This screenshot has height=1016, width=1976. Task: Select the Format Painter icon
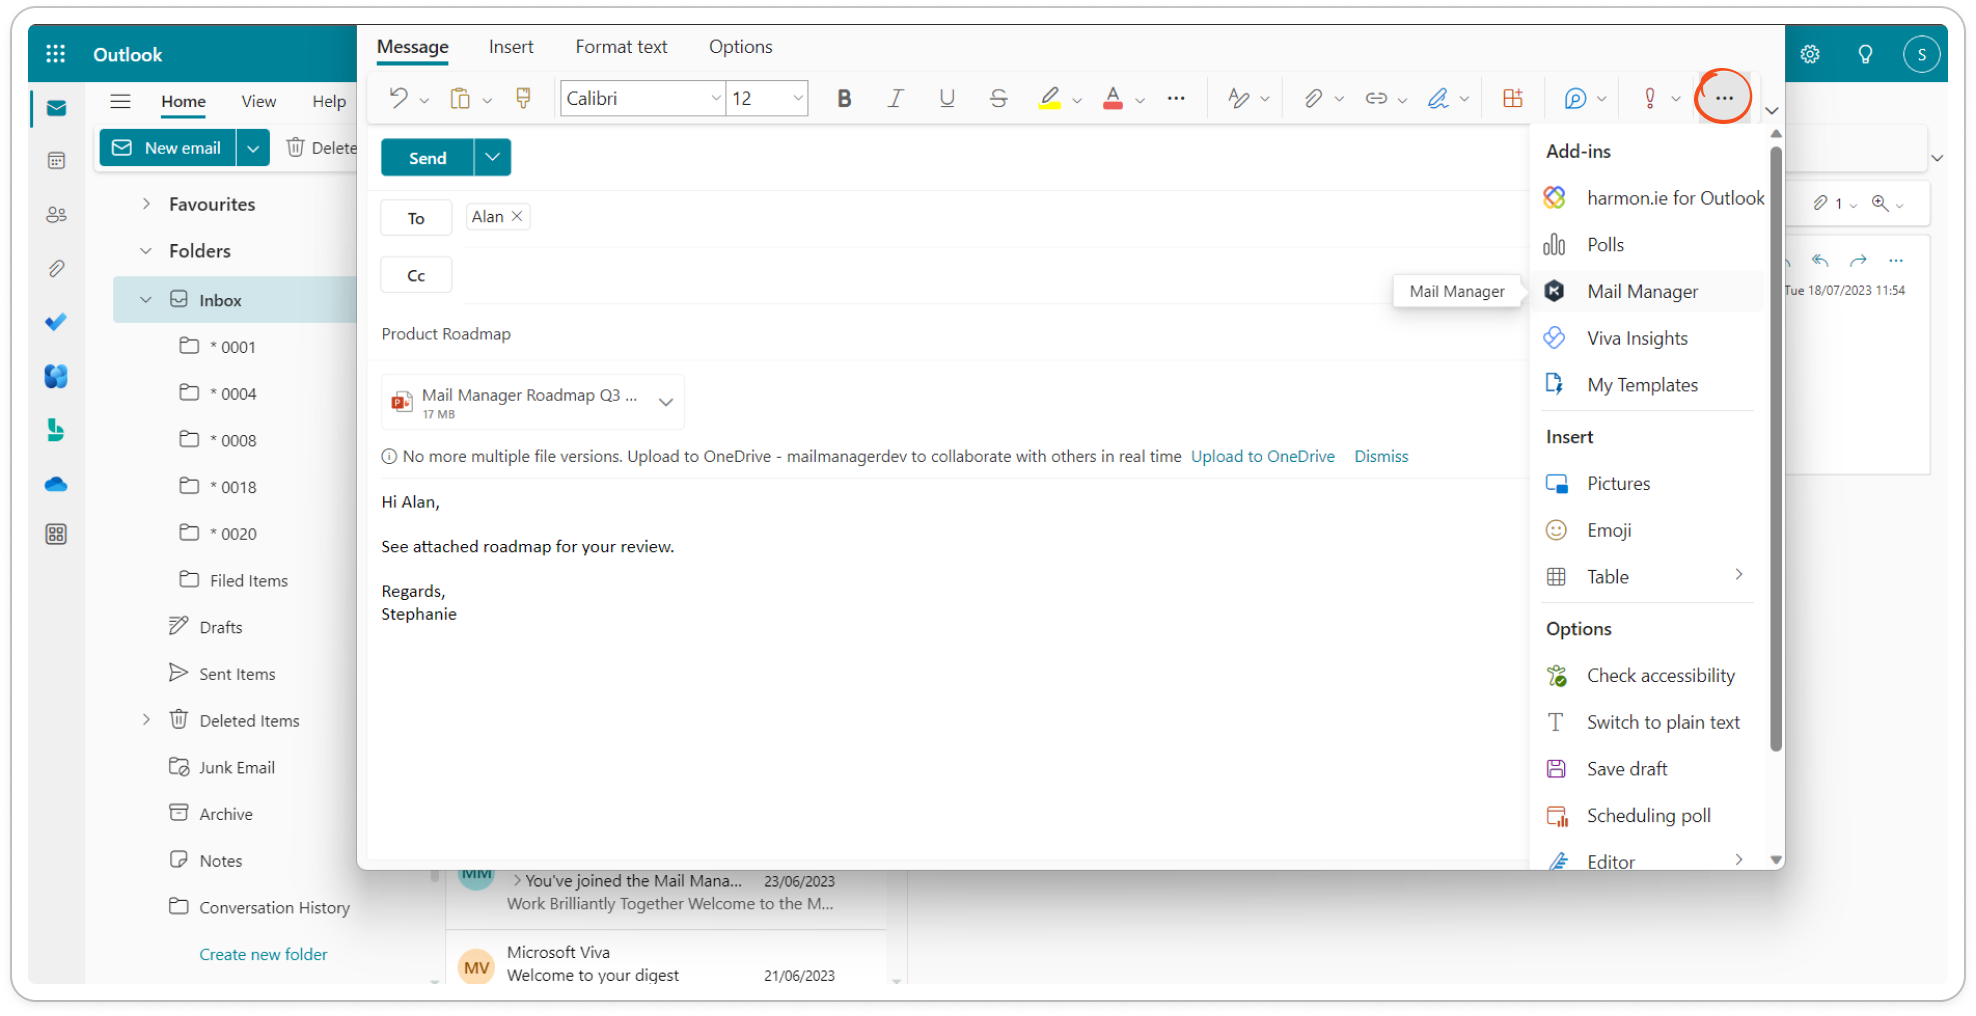coord(523,98)
